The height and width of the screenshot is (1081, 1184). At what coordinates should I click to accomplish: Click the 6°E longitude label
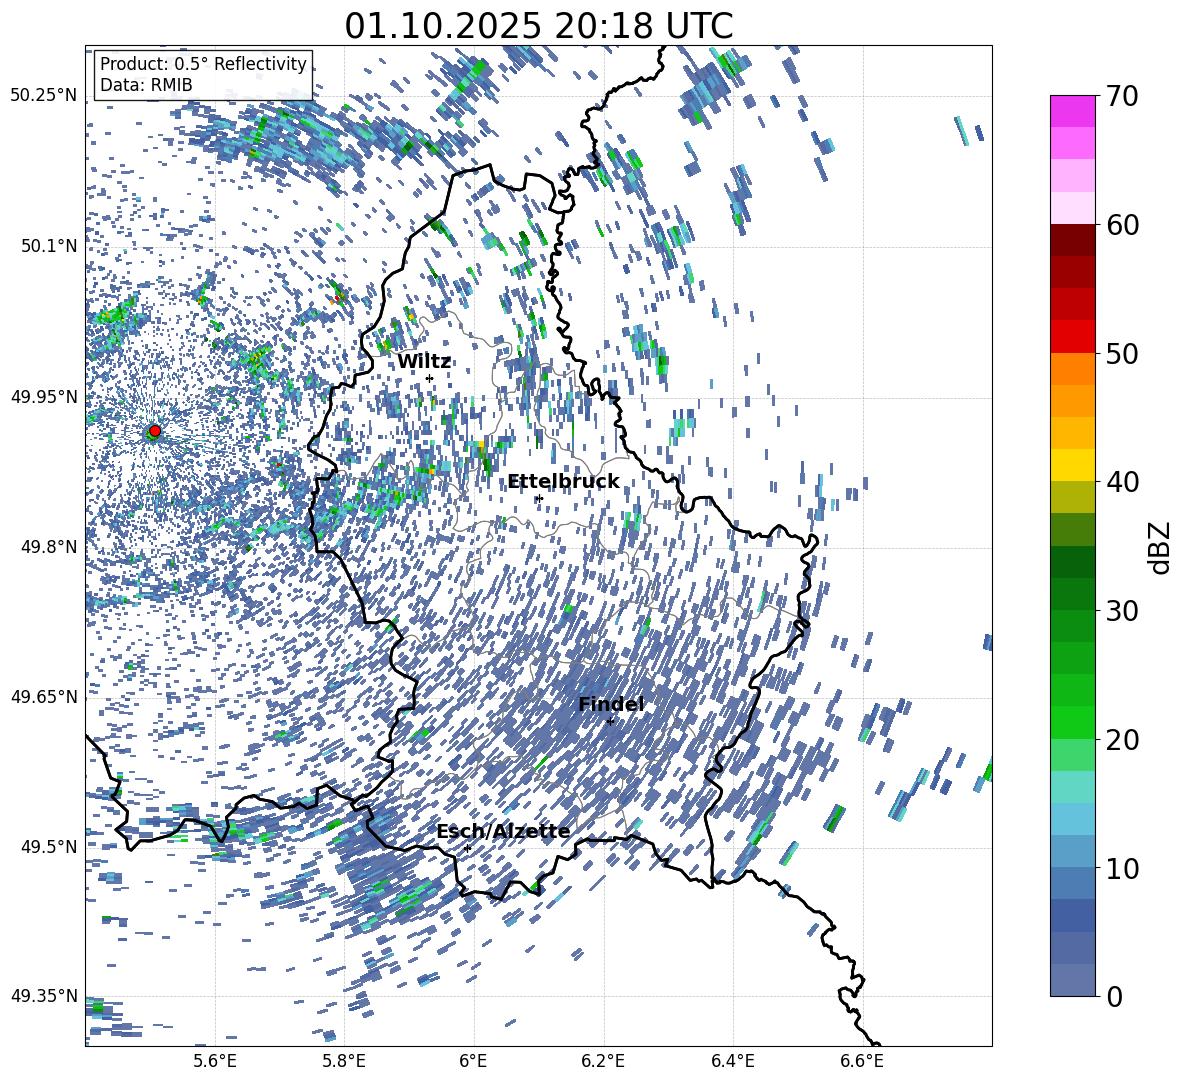[473, 1061]
